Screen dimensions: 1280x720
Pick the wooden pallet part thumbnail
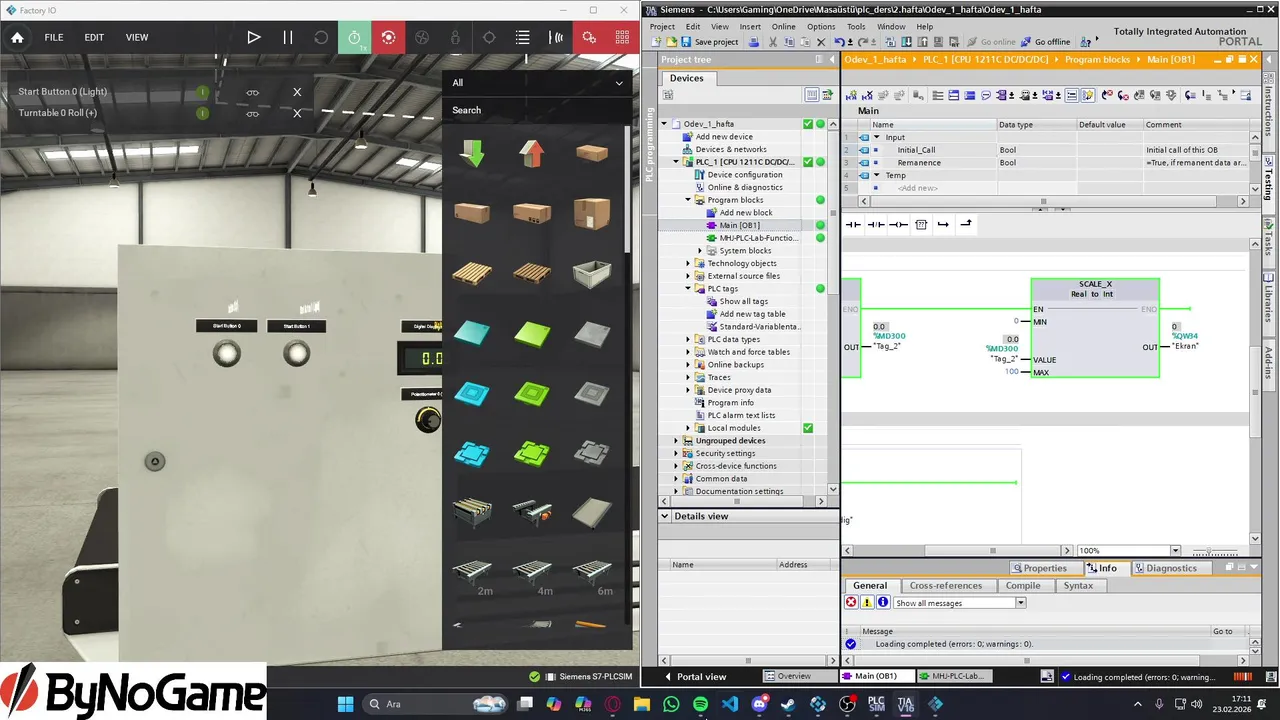(472, 272)
